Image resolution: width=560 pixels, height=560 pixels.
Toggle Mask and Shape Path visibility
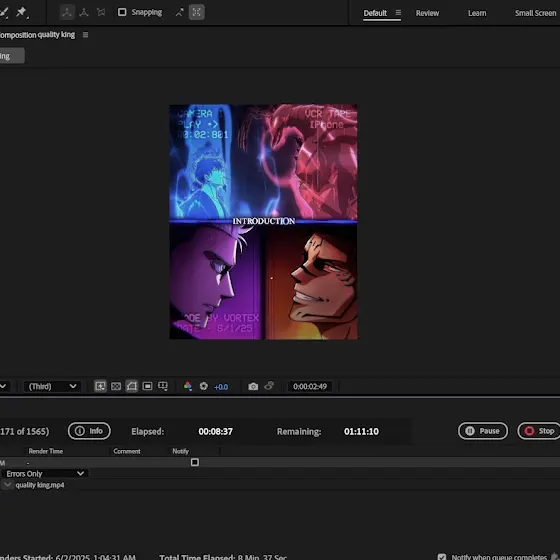[131, 386]
